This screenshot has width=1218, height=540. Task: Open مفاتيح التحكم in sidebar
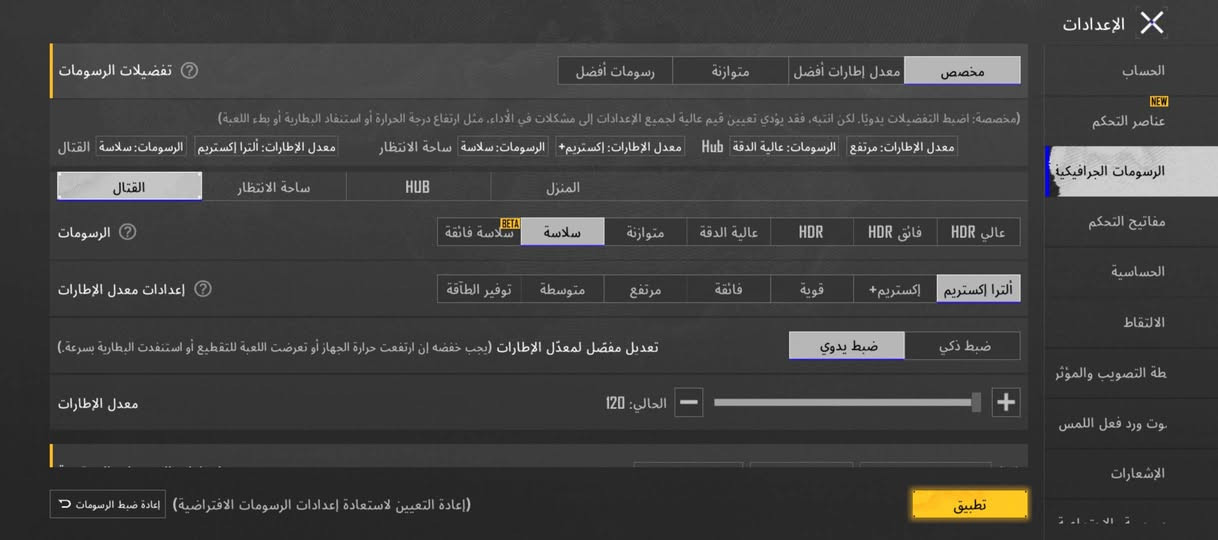pyautogui.click(x=1131, y=222)
